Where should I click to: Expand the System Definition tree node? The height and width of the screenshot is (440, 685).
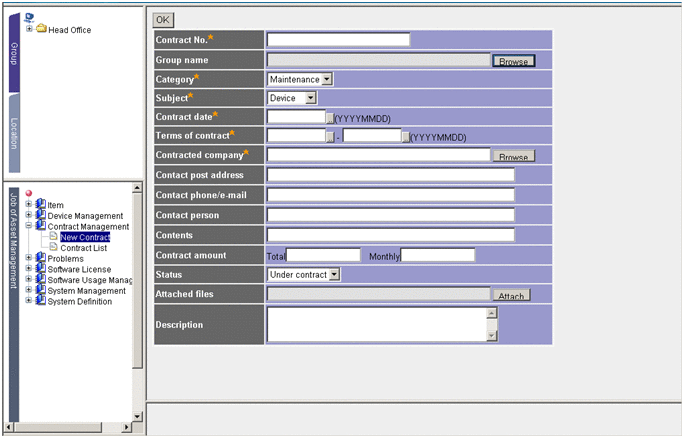point(29,301)
